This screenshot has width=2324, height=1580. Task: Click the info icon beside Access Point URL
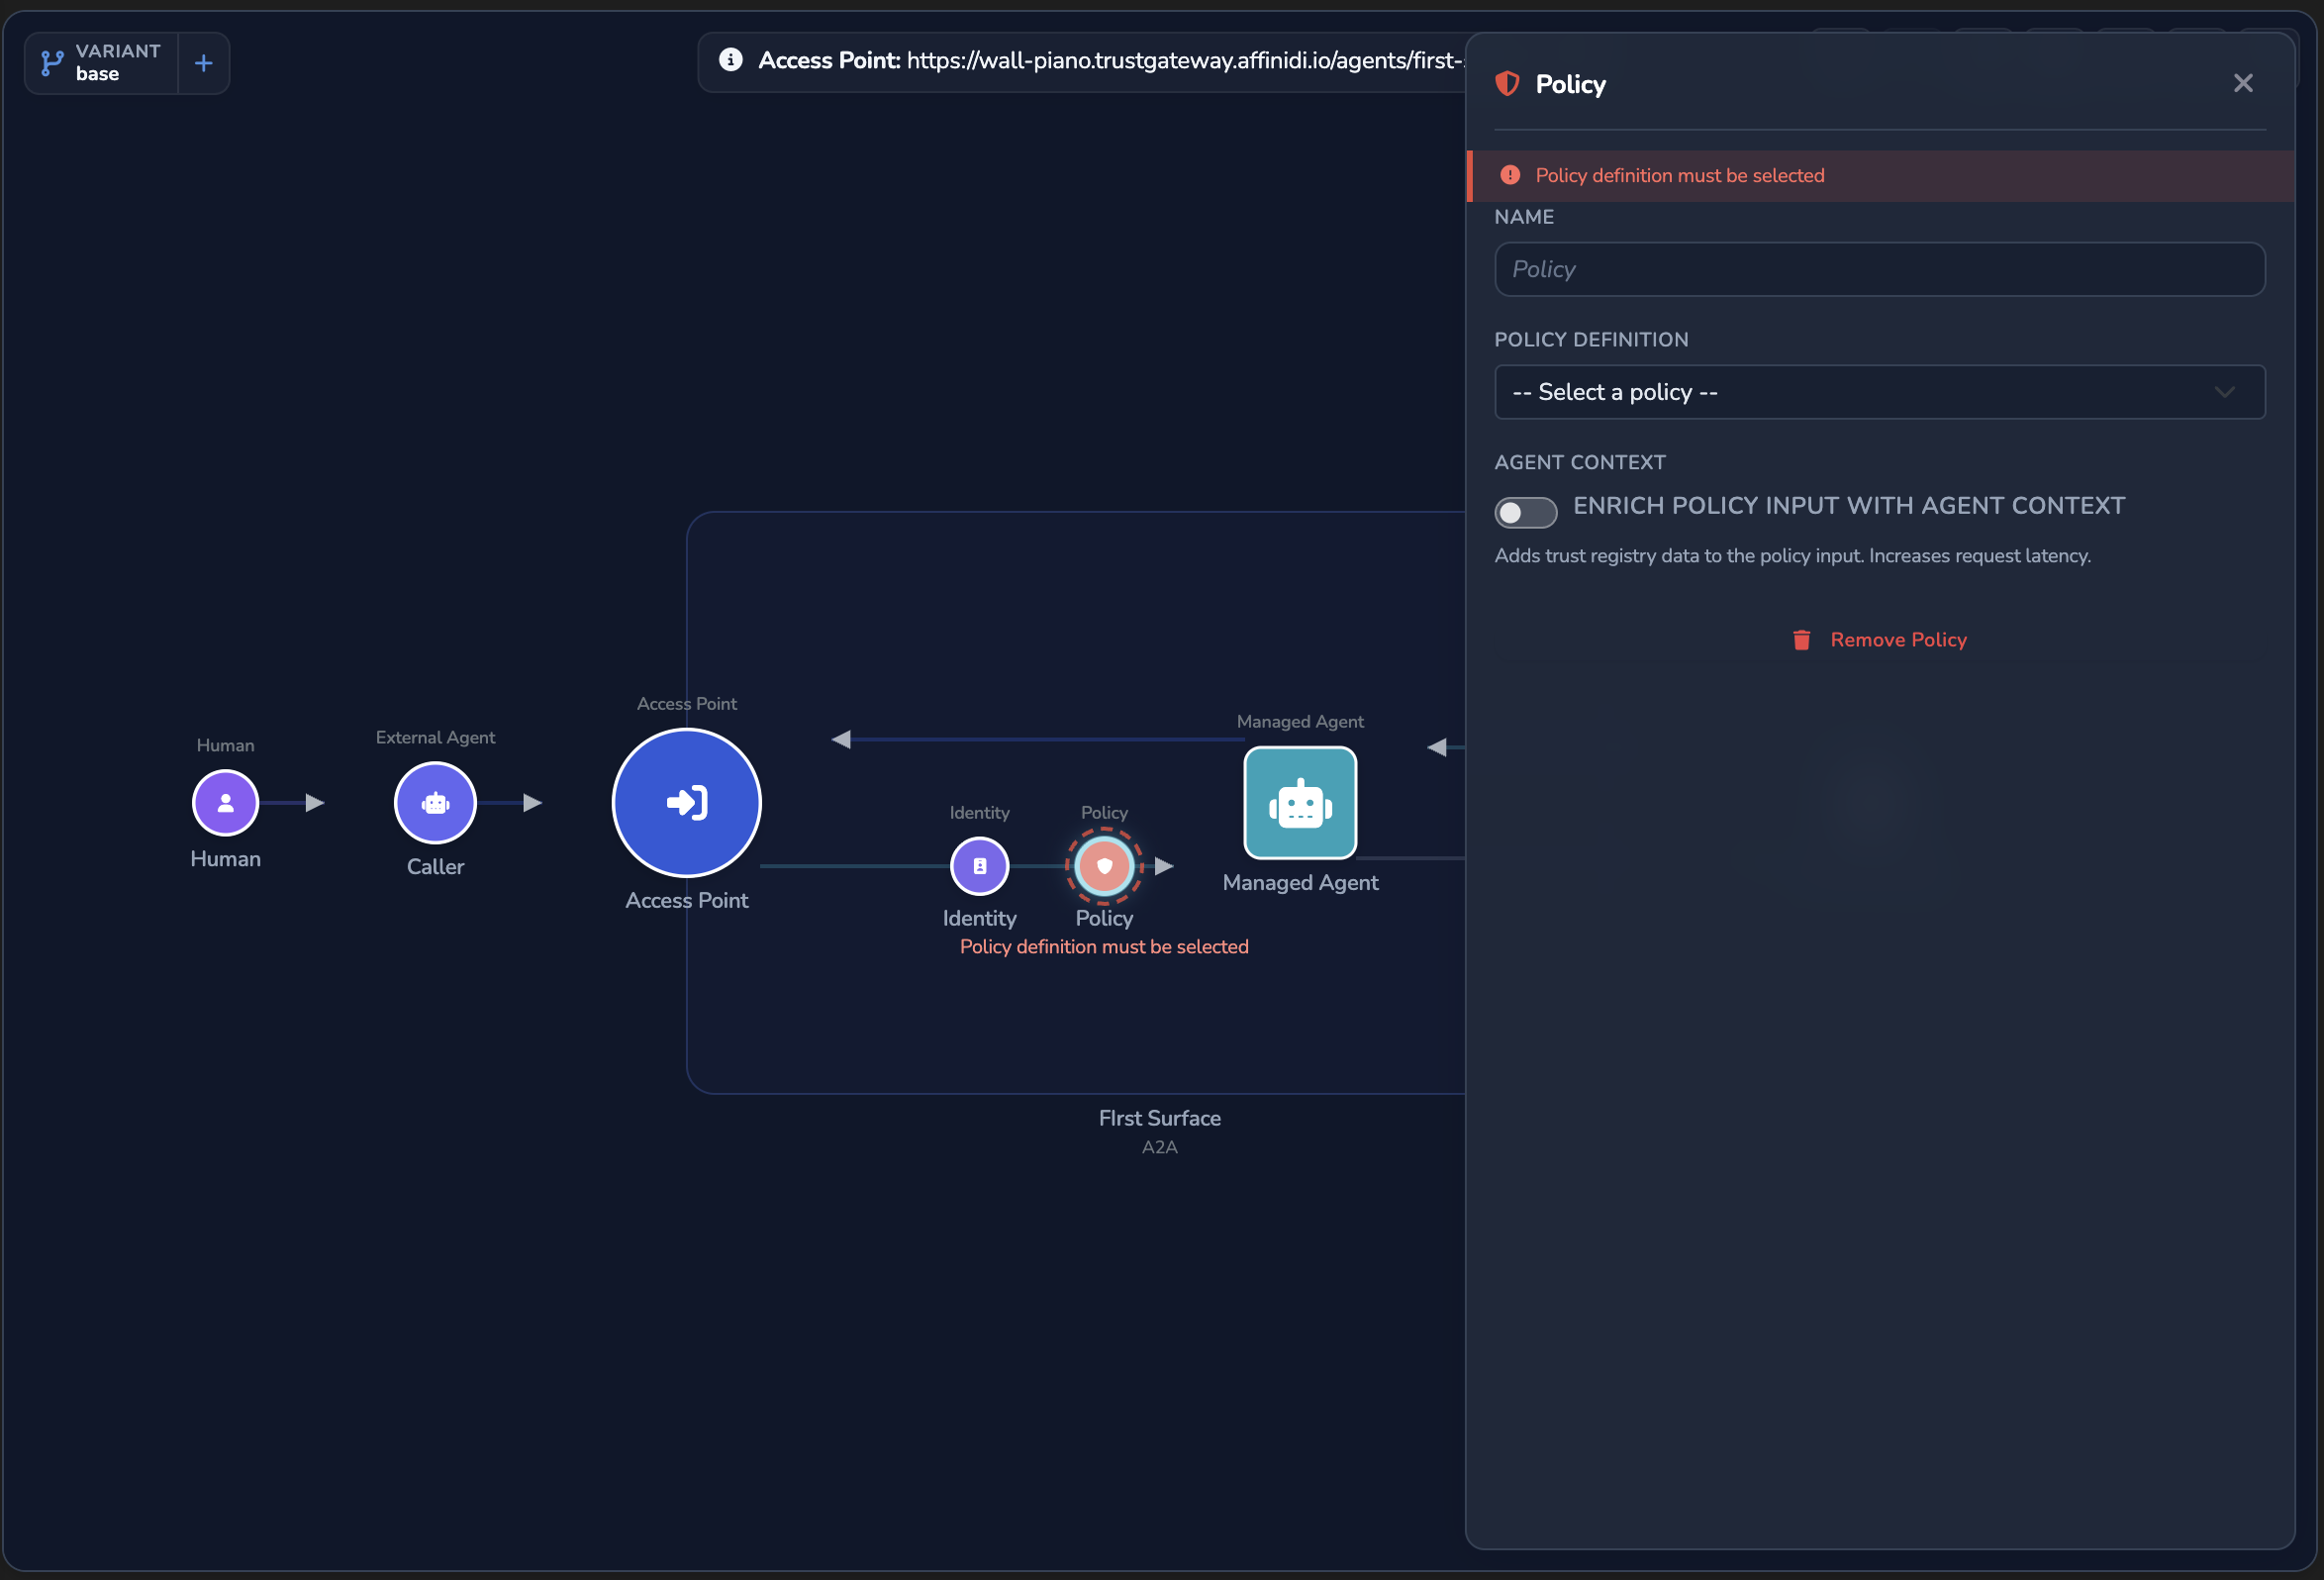[x=731, y=60]
